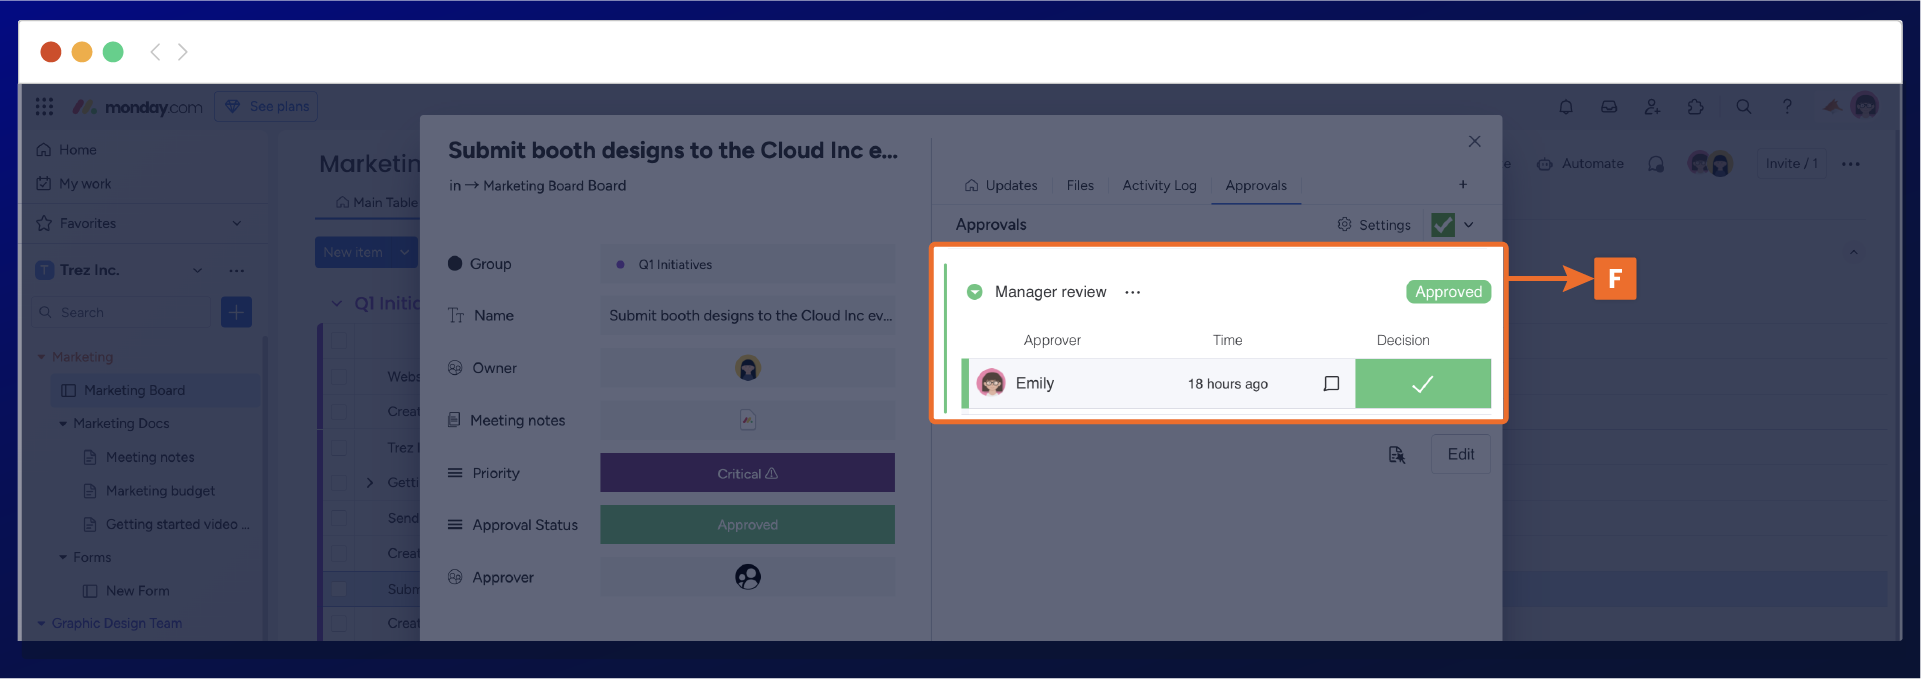Open the apps puzzle piece icon

pos(1695,107)
